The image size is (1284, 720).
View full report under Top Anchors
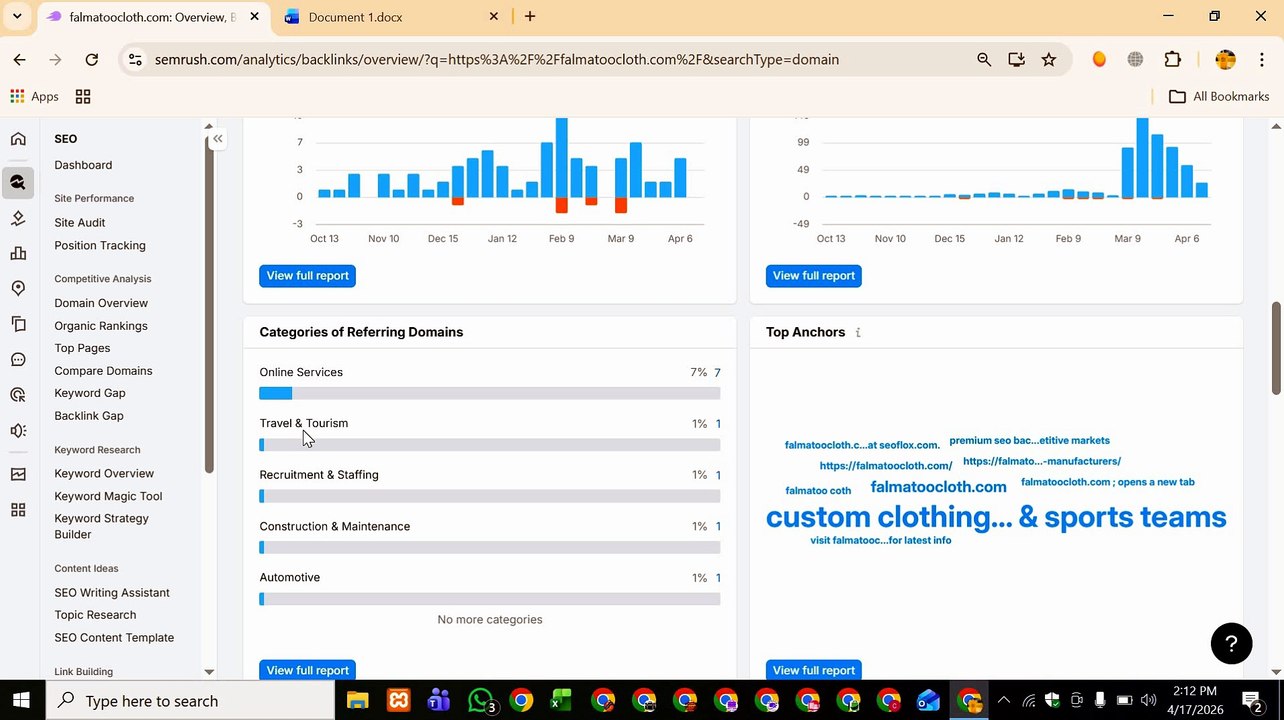(x=814, y=669)
